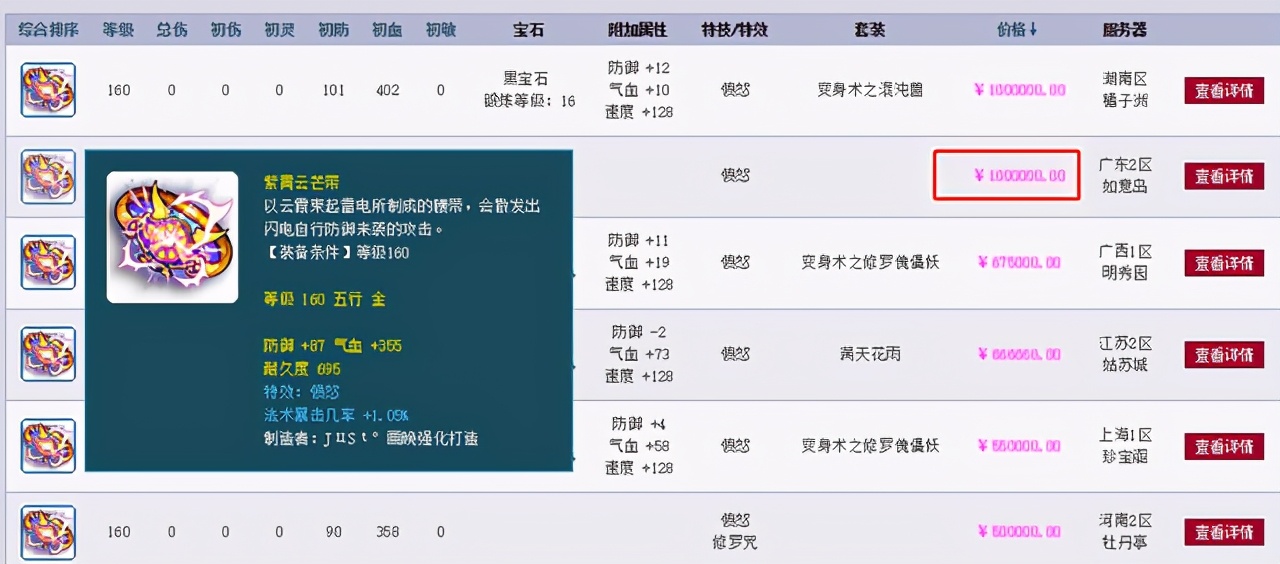The height and width of the screenshot is (564, 1280).
Task: Click the 广东2区 如意岛 server cell
Action: pos(1126,175)
